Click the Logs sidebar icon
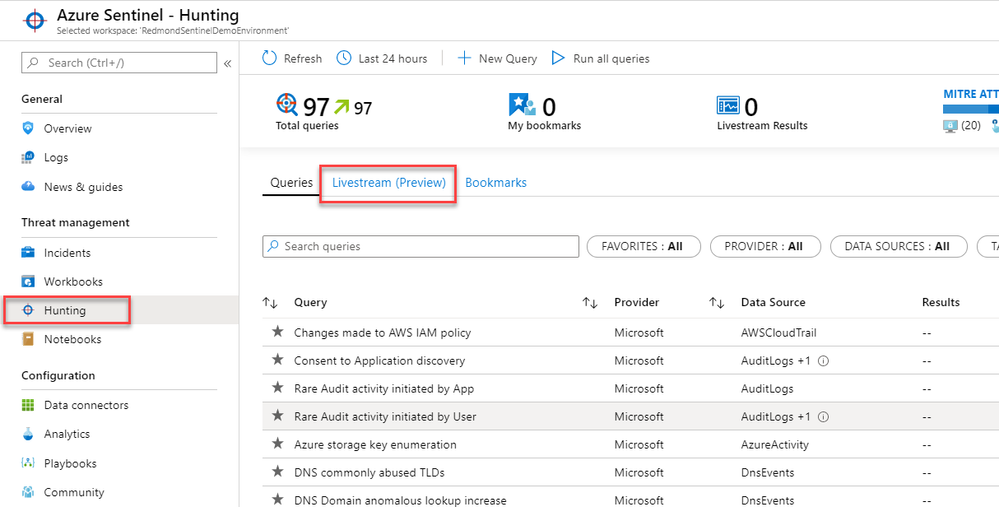The image size is (999, 507). pyautogui.click(x=27, y=157)
